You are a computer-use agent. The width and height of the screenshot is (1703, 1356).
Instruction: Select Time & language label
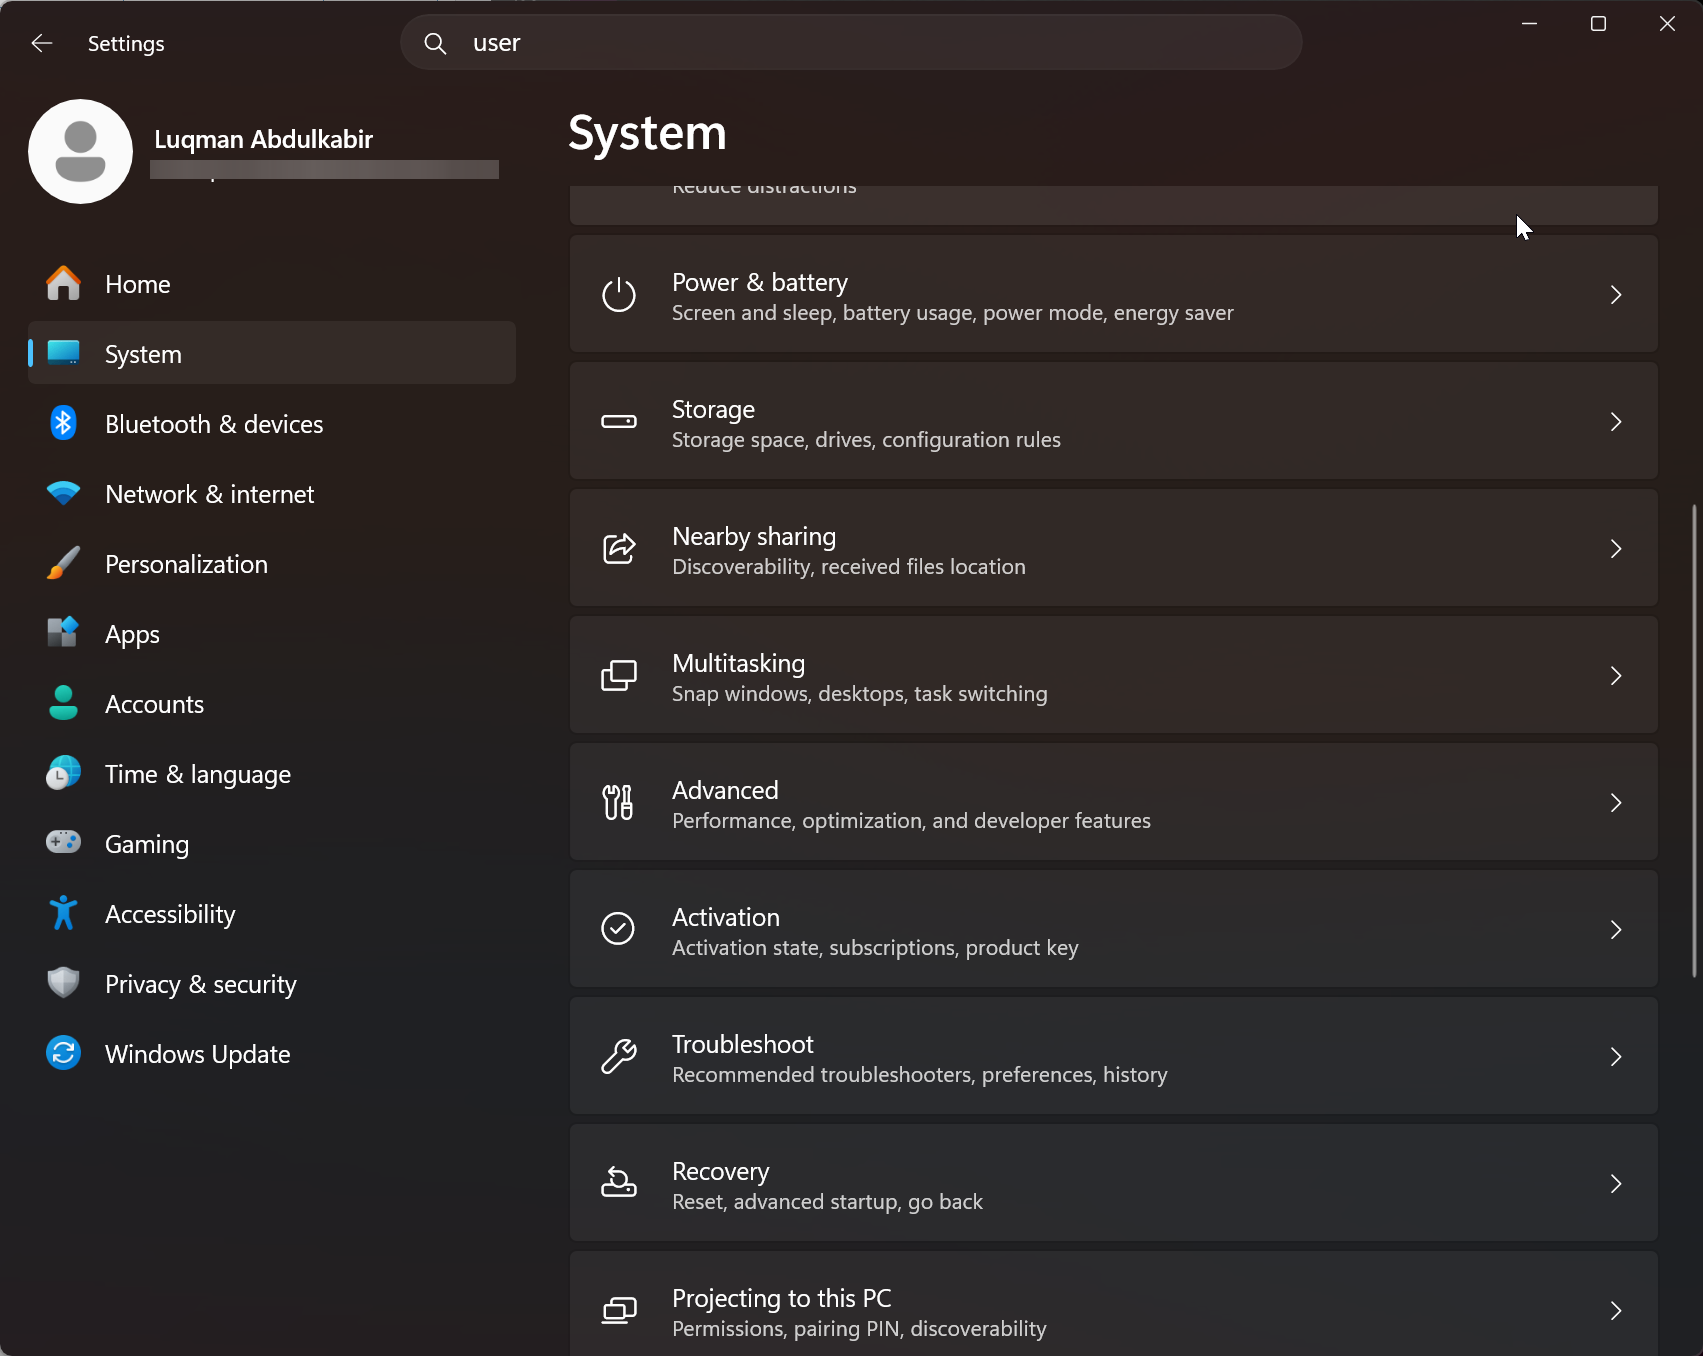tap(198, 775)
